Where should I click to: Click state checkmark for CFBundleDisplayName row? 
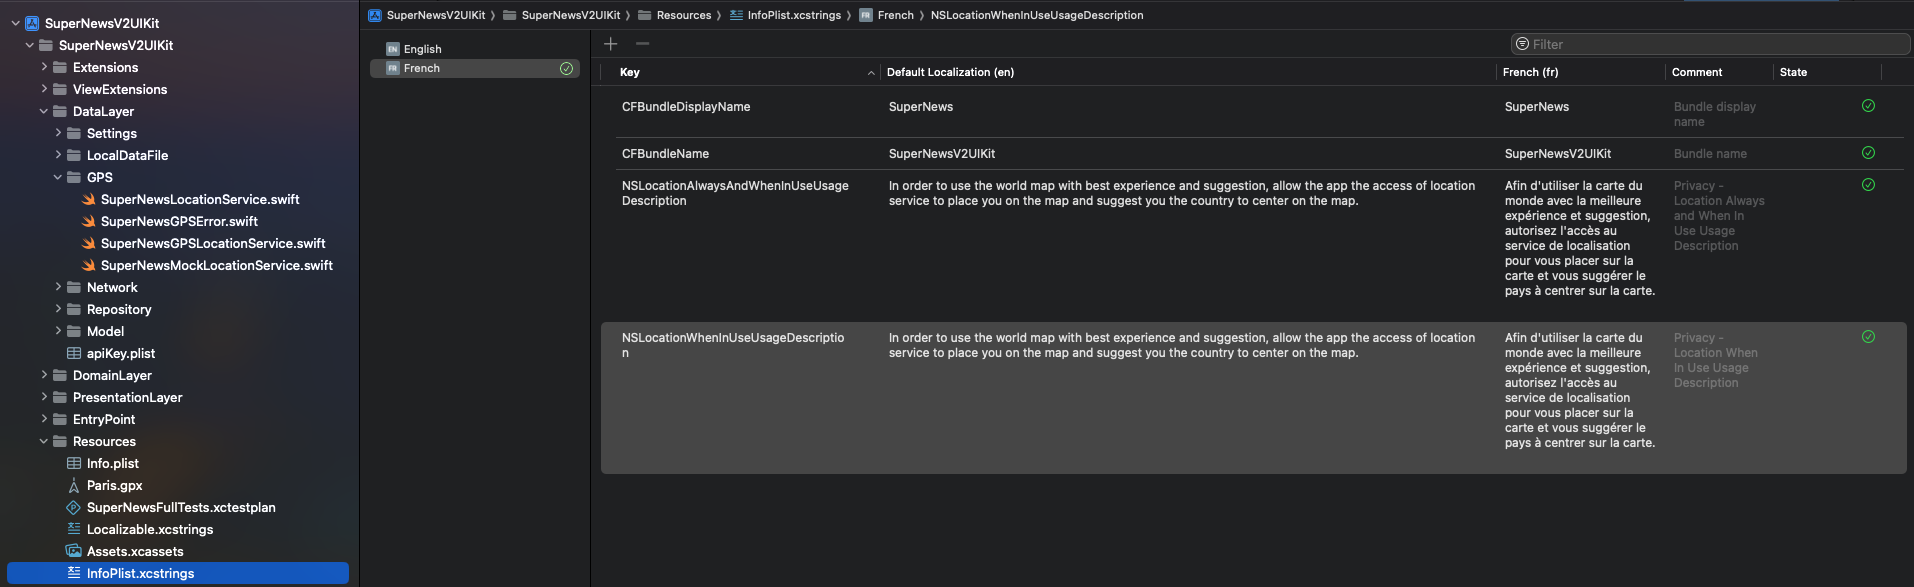[1868, 106]
